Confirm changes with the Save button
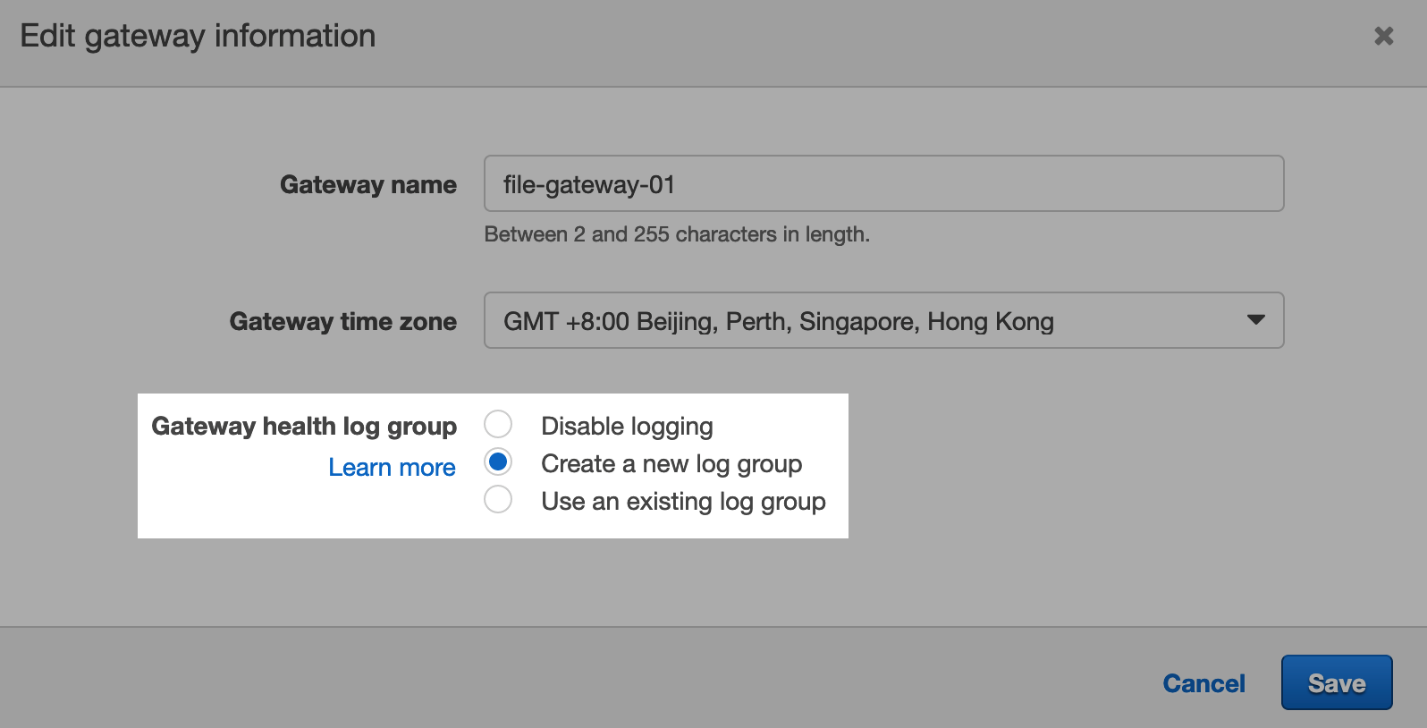 1336,682
